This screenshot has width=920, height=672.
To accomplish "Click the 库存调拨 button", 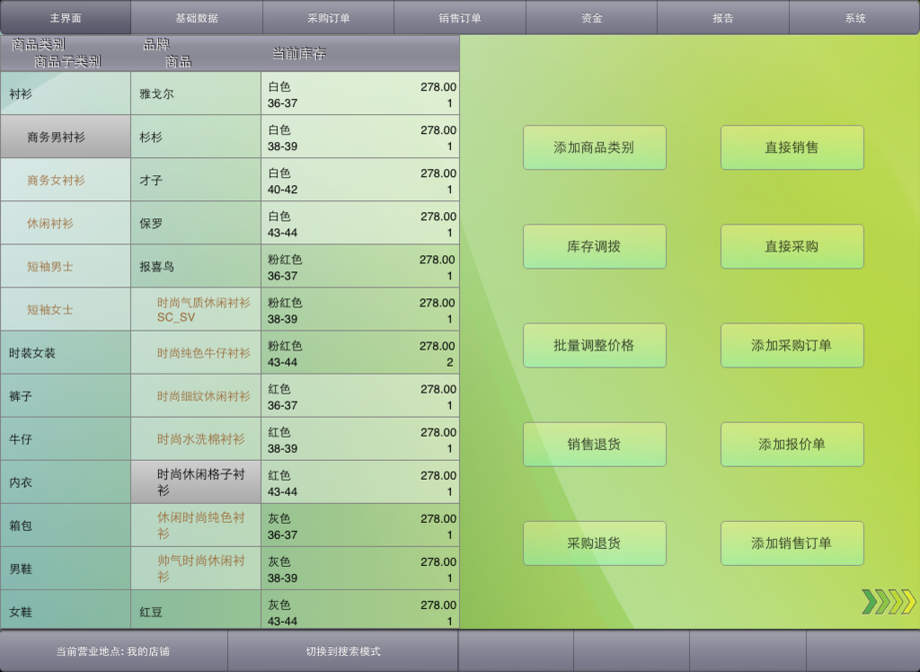I will pos(594,247).
